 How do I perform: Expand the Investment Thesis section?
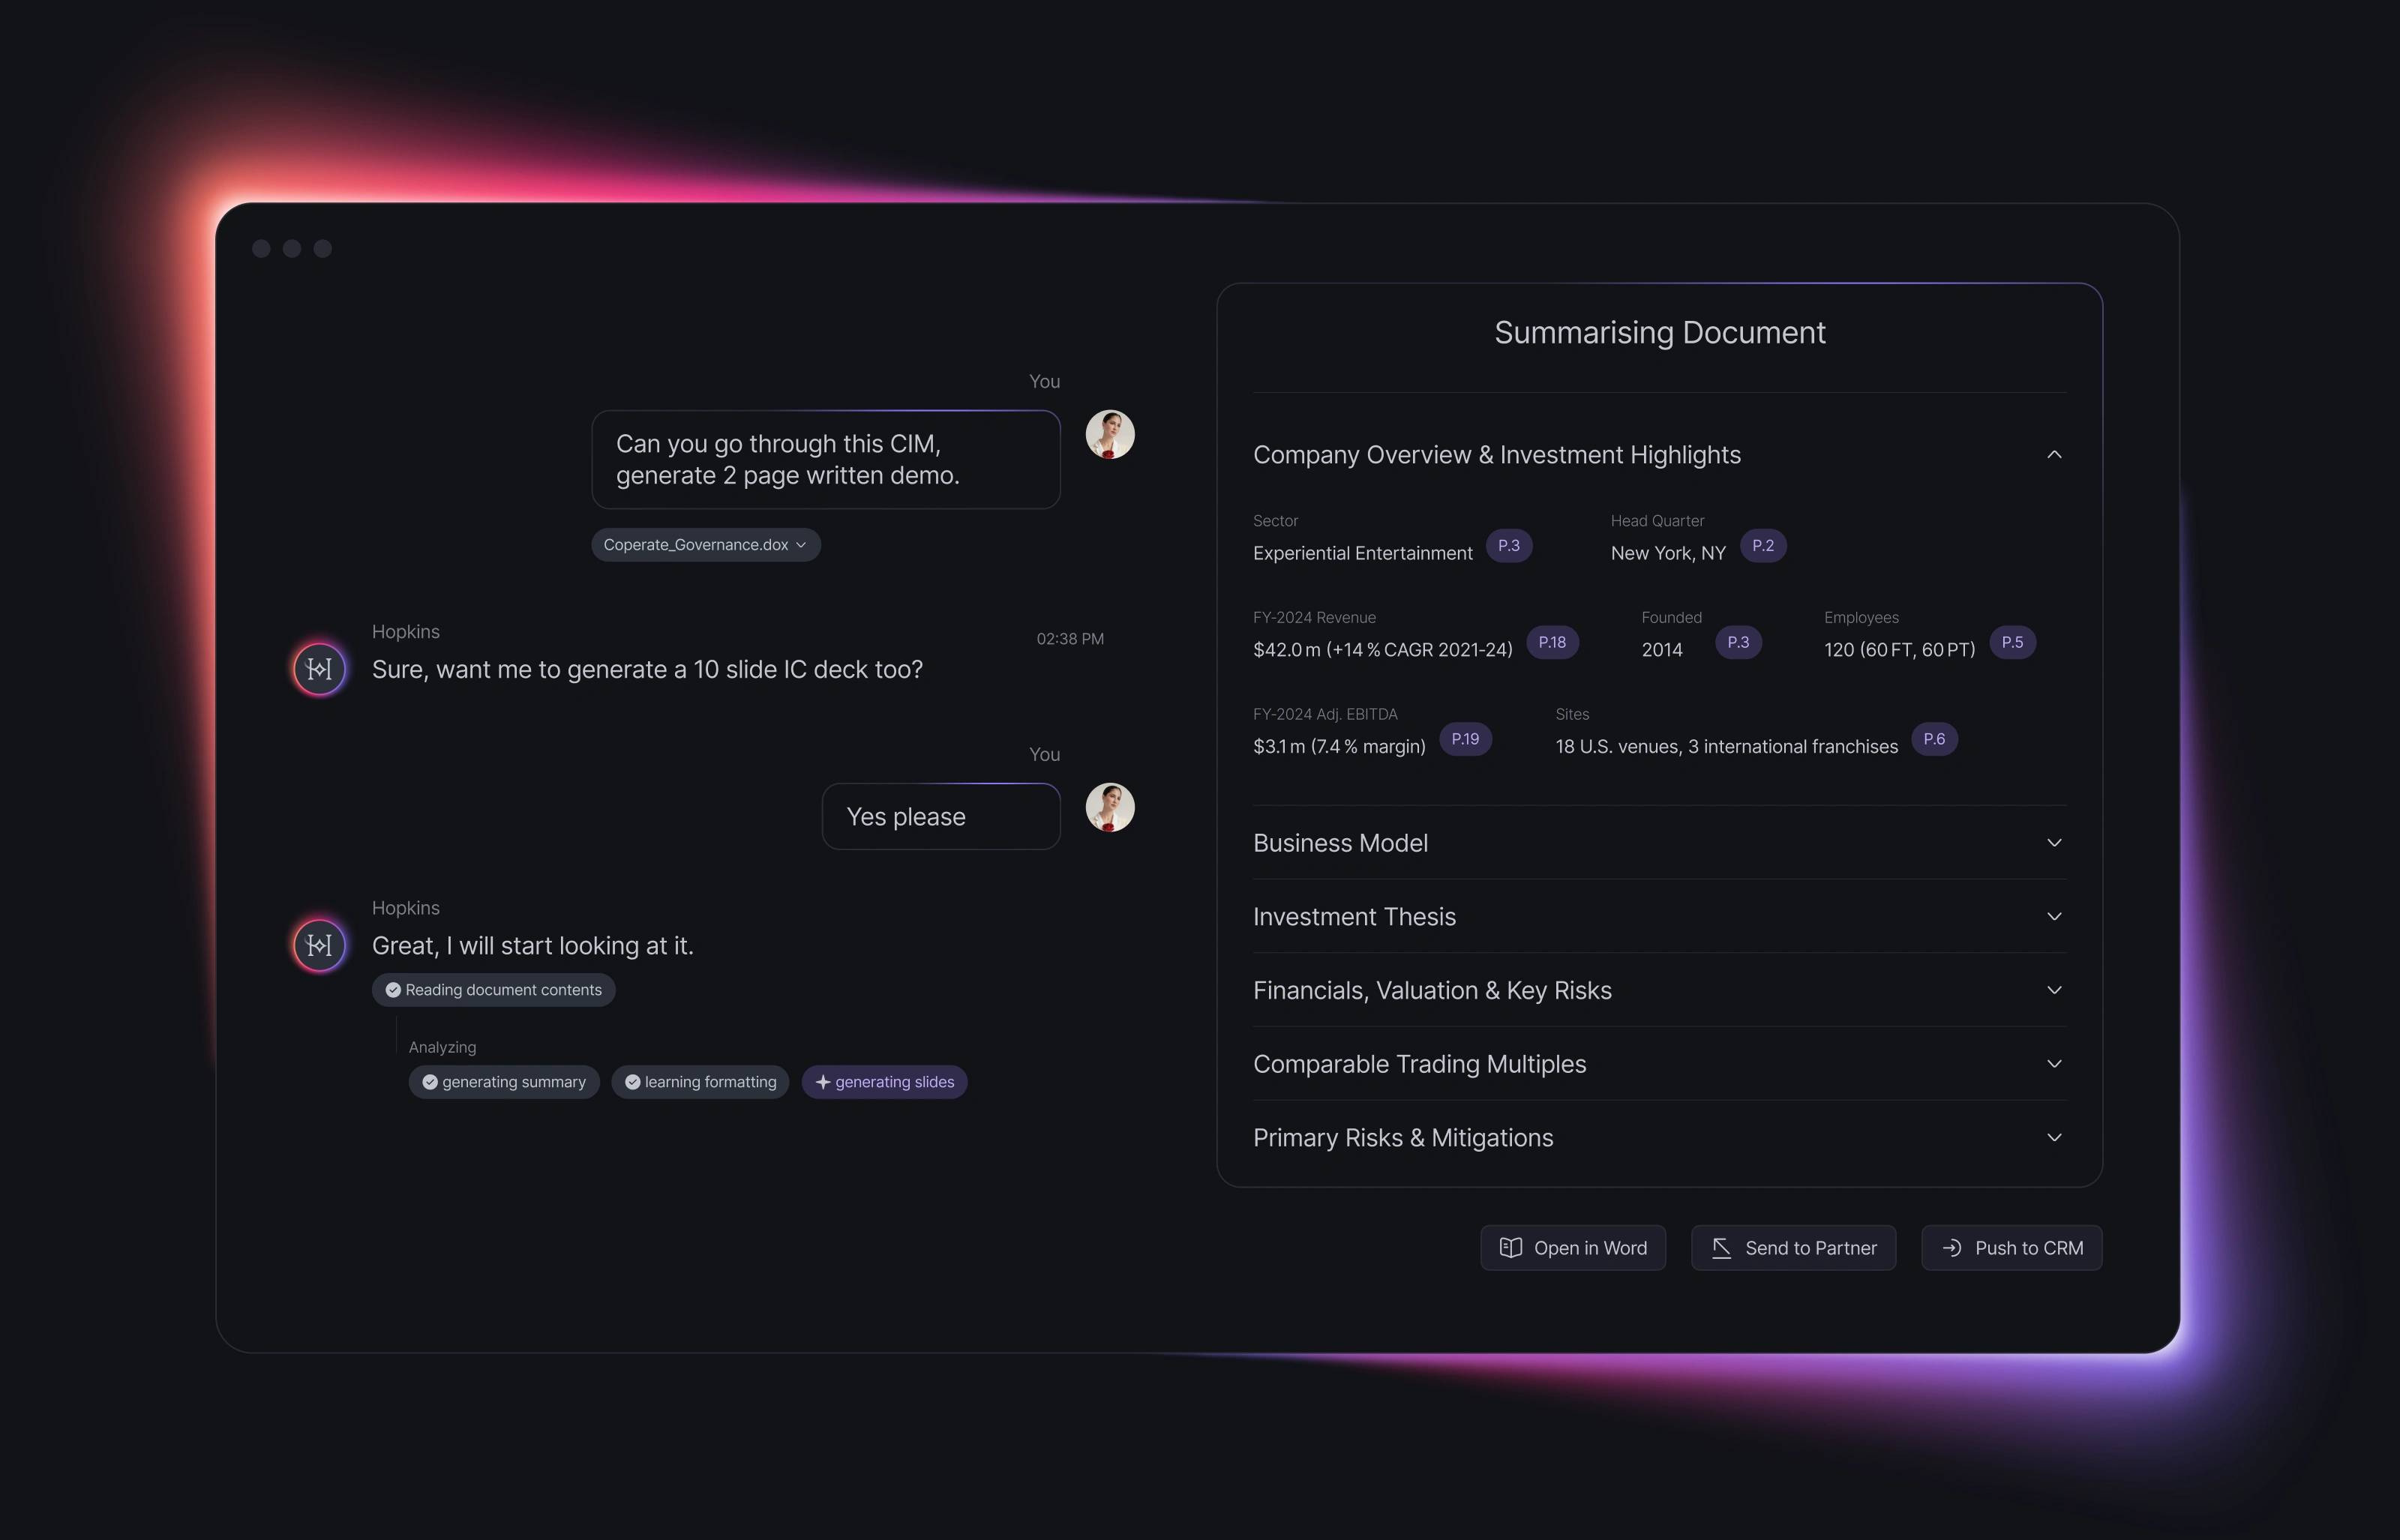[2054, 917]
